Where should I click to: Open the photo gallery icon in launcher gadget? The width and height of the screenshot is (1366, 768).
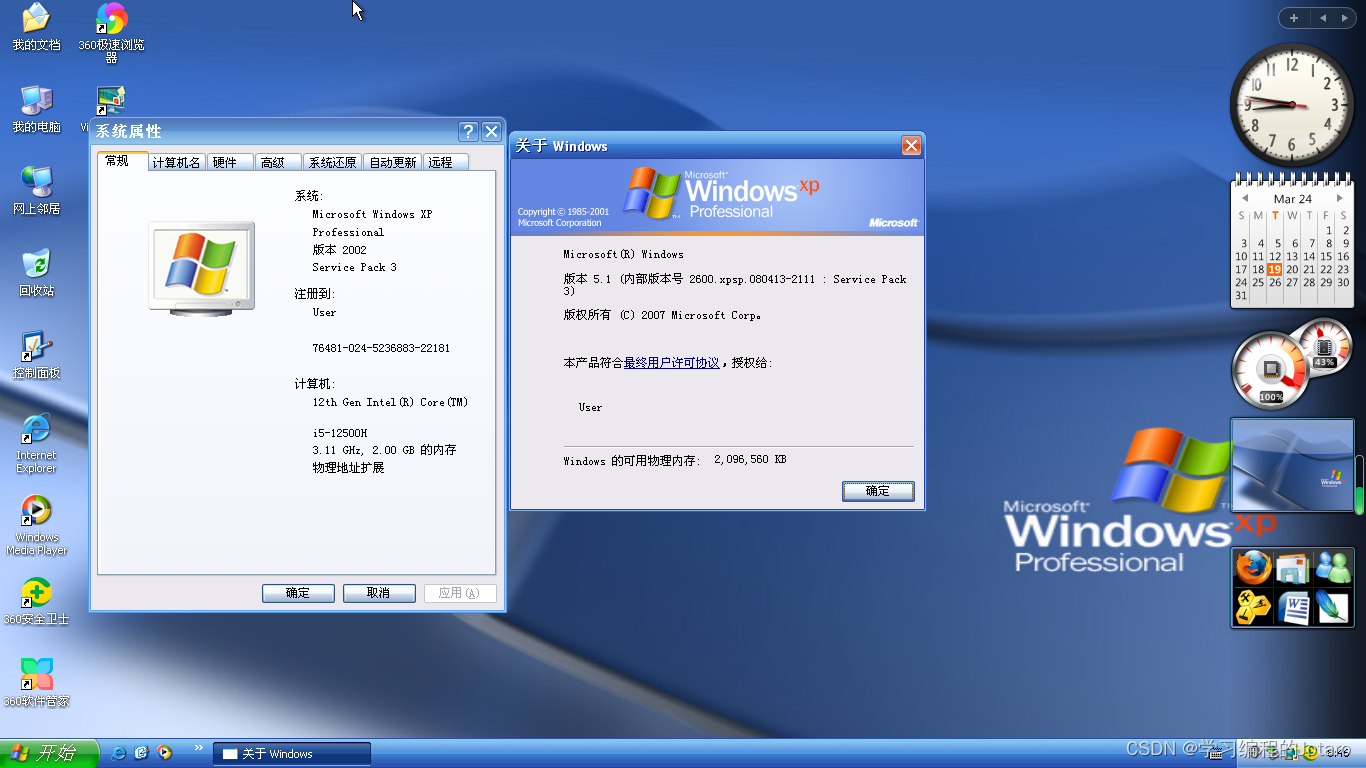pos(1292,567)
